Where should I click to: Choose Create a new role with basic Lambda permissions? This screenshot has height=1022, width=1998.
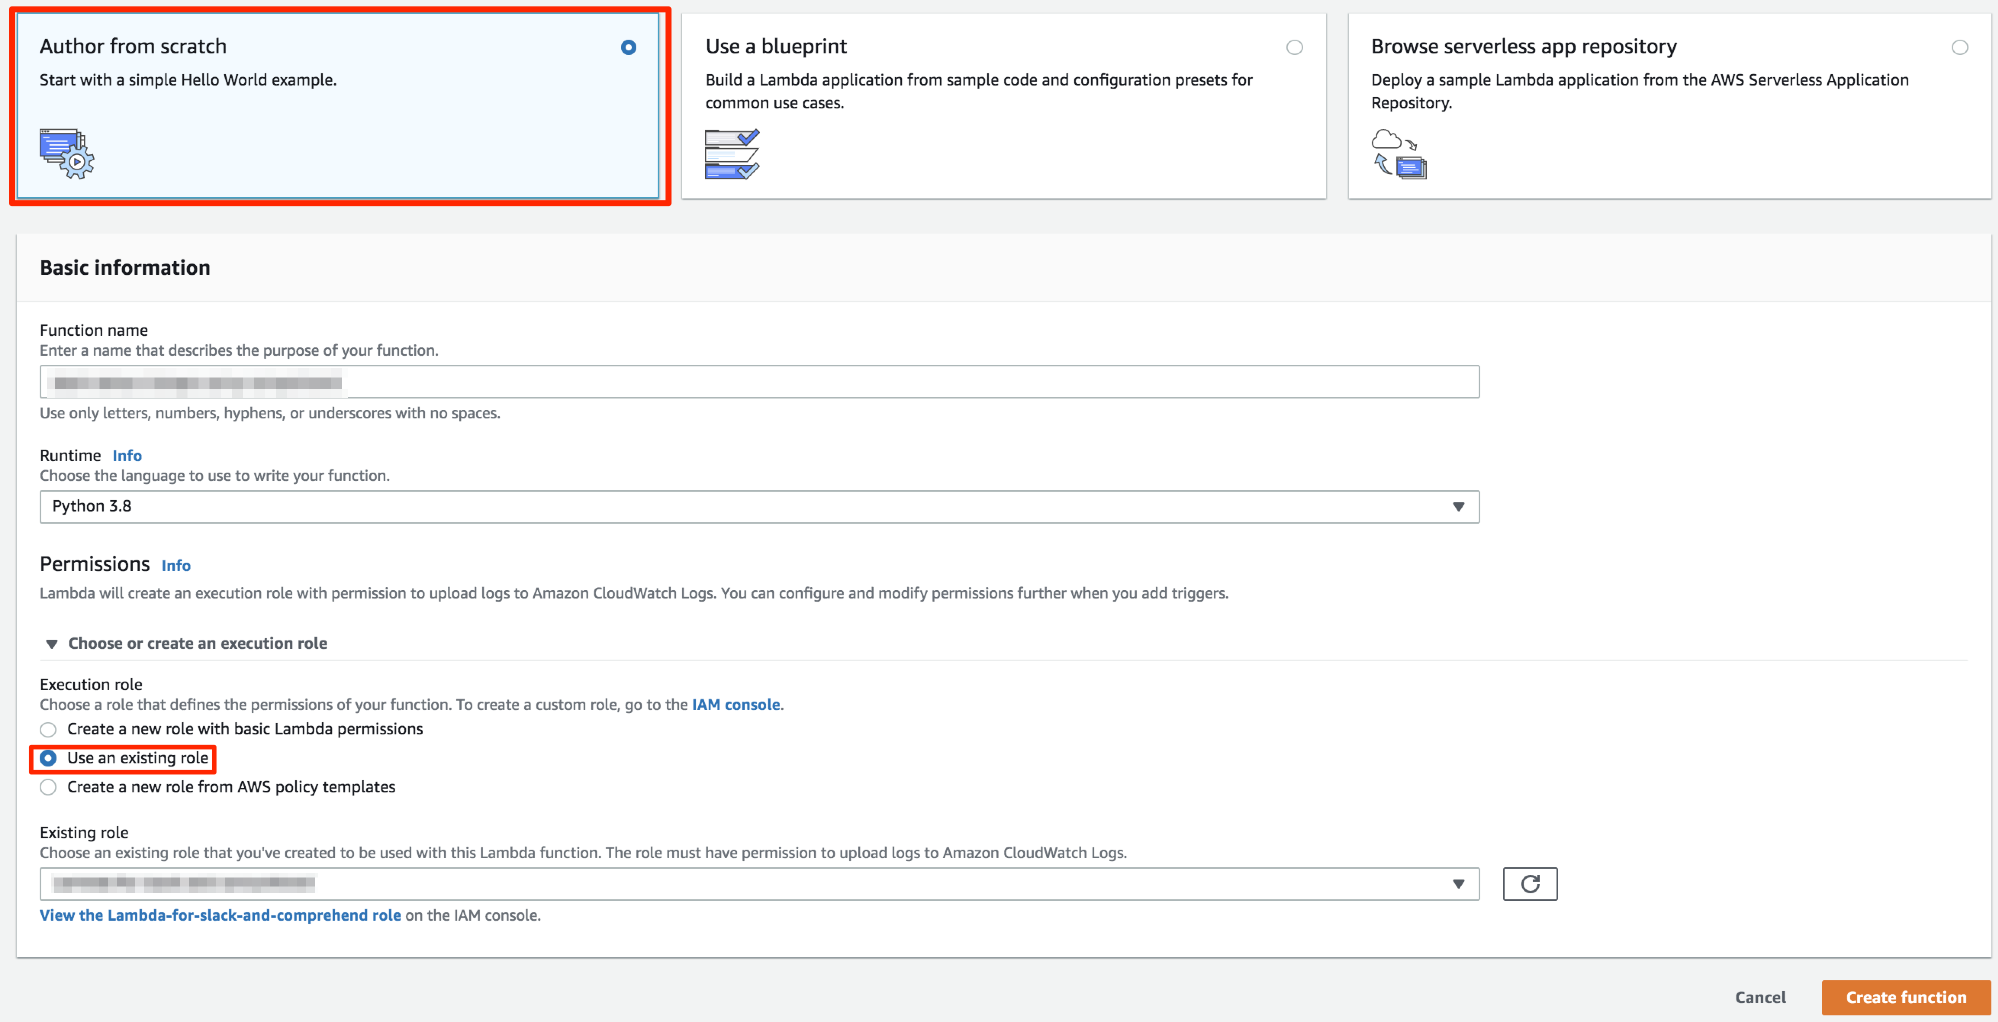click(x=48, y=729)
